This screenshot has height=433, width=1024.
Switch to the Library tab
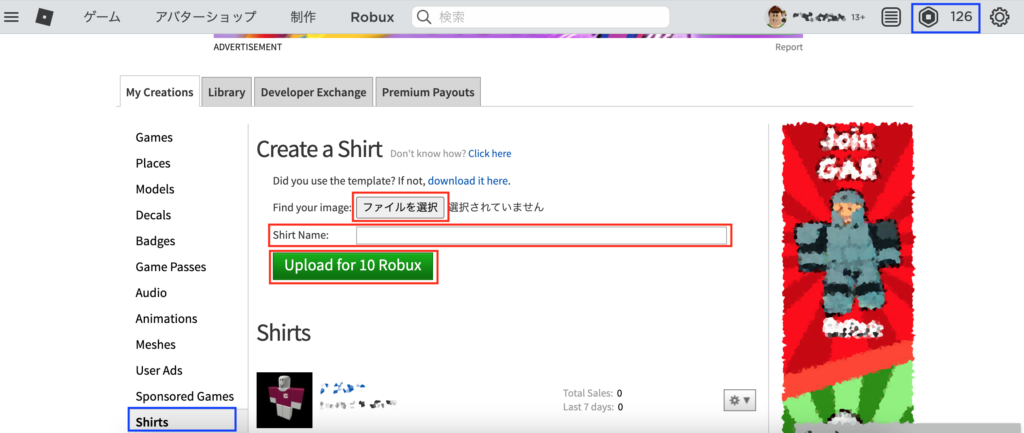(x=227, y=92)
